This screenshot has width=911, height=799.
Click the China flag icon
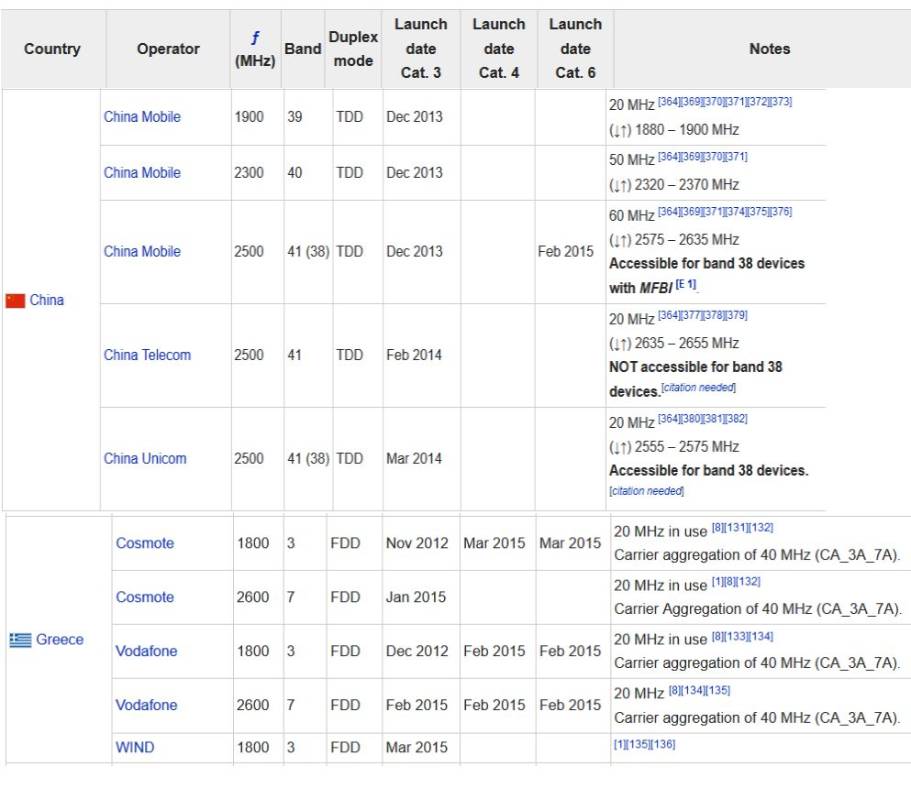[x=15, y=300]
